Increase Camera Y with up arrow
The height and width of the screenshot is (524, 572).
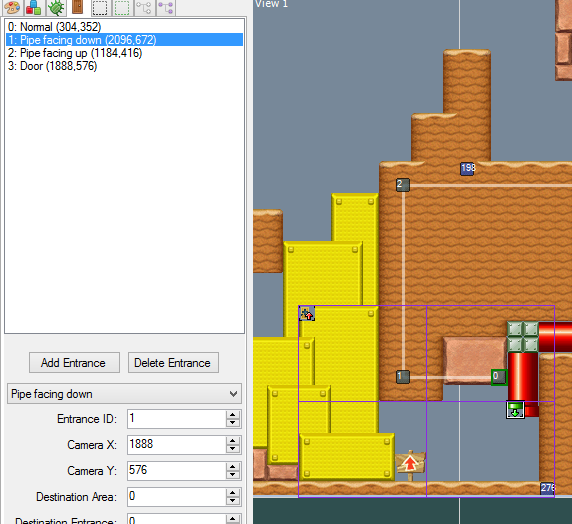[233, 466]
